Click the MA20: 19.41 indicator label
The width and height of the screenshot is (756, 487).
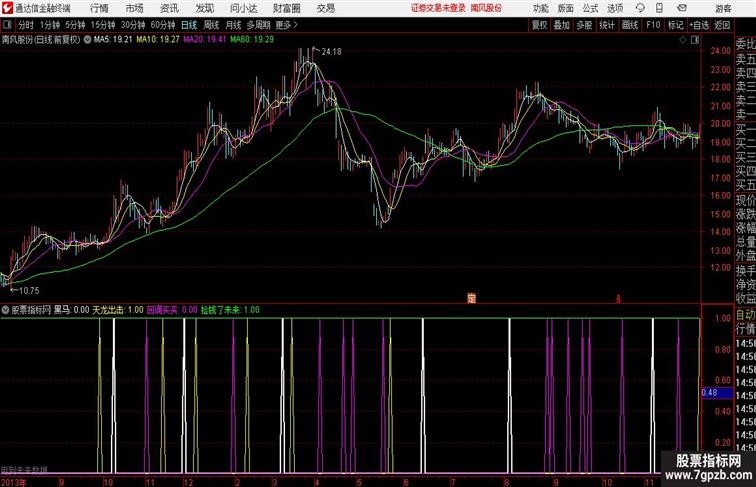(204, 40)
